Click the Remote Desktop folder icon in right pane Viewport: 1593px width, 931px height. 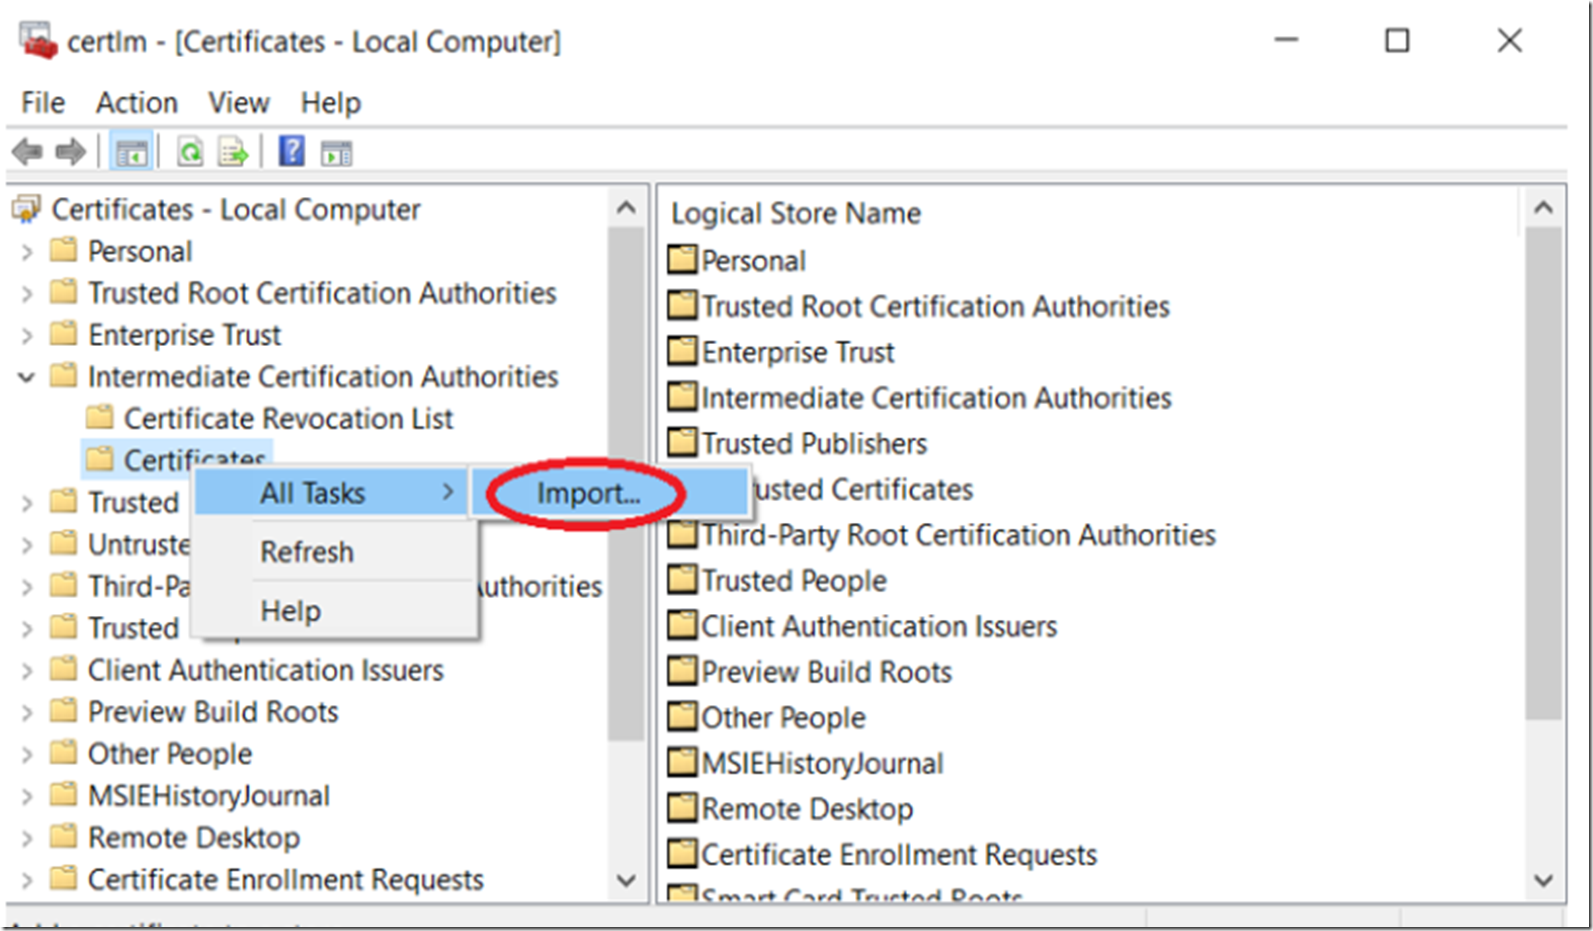point(682,807)
